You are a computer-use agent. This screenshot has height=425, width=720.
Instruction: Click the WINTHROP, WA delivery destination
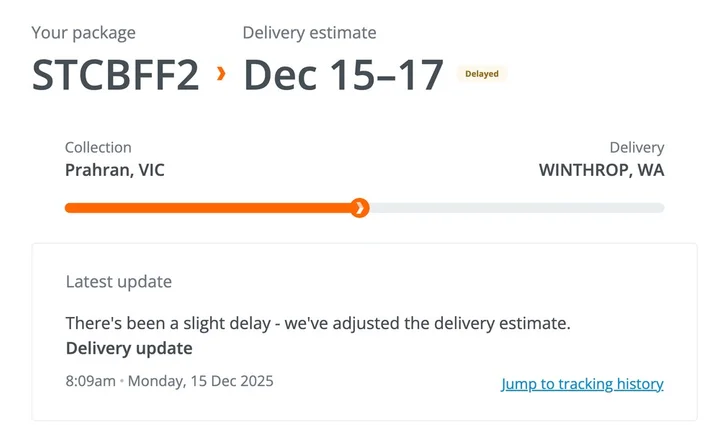pos(601,170)
